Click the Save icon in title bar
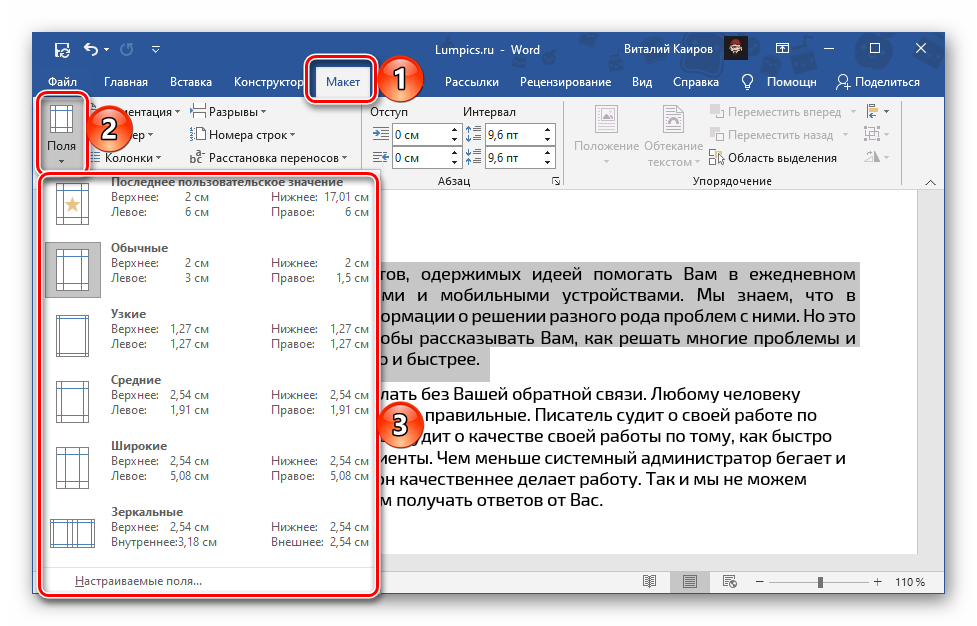The height and width of the screenshot is (626, 977). click(62, 49)
